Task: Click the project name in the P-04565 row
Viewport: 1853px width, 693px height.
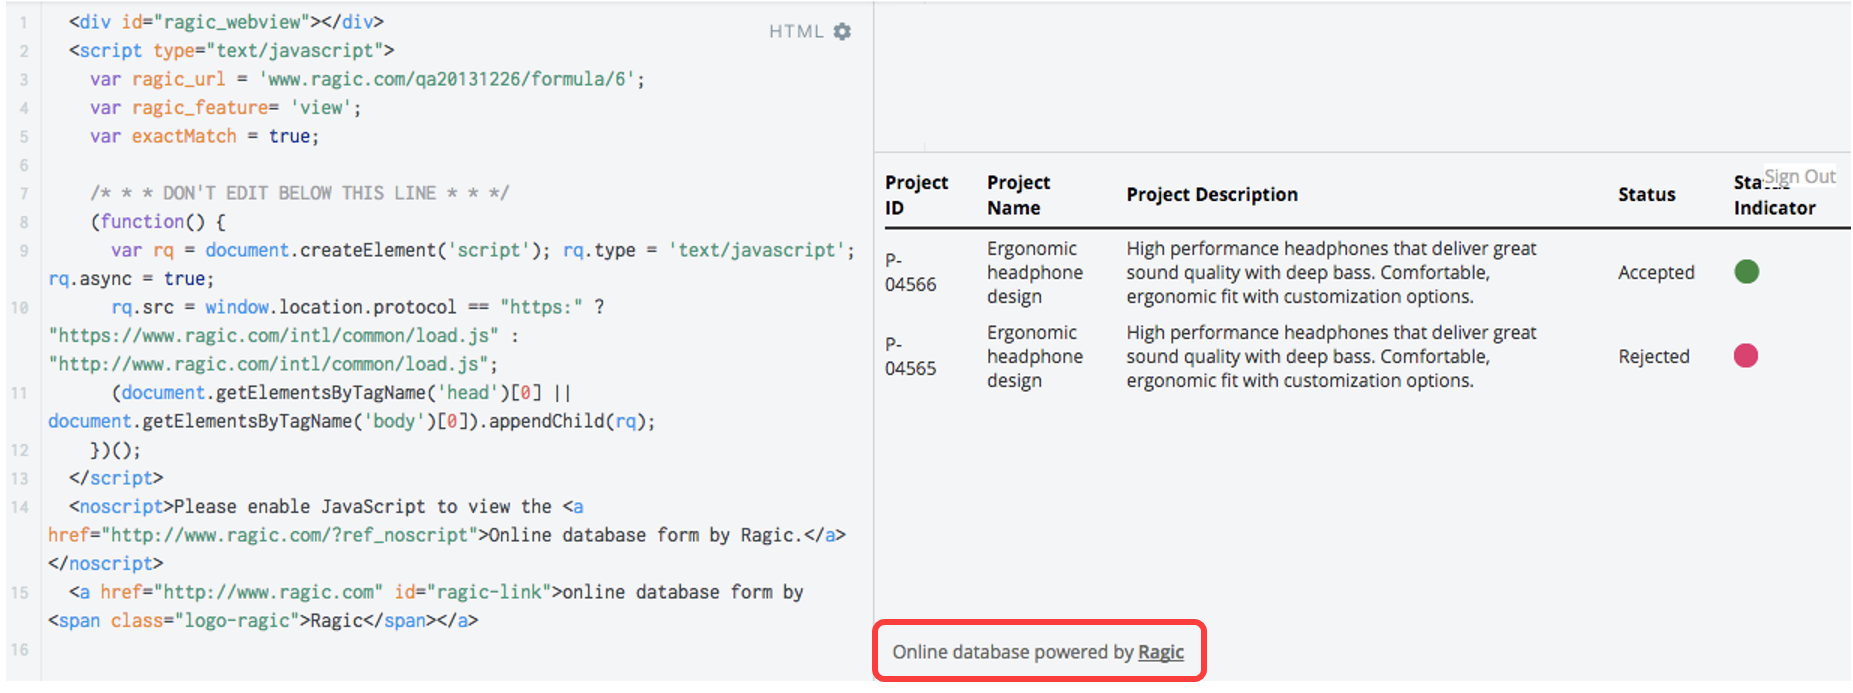Action: pos(1035,356)
